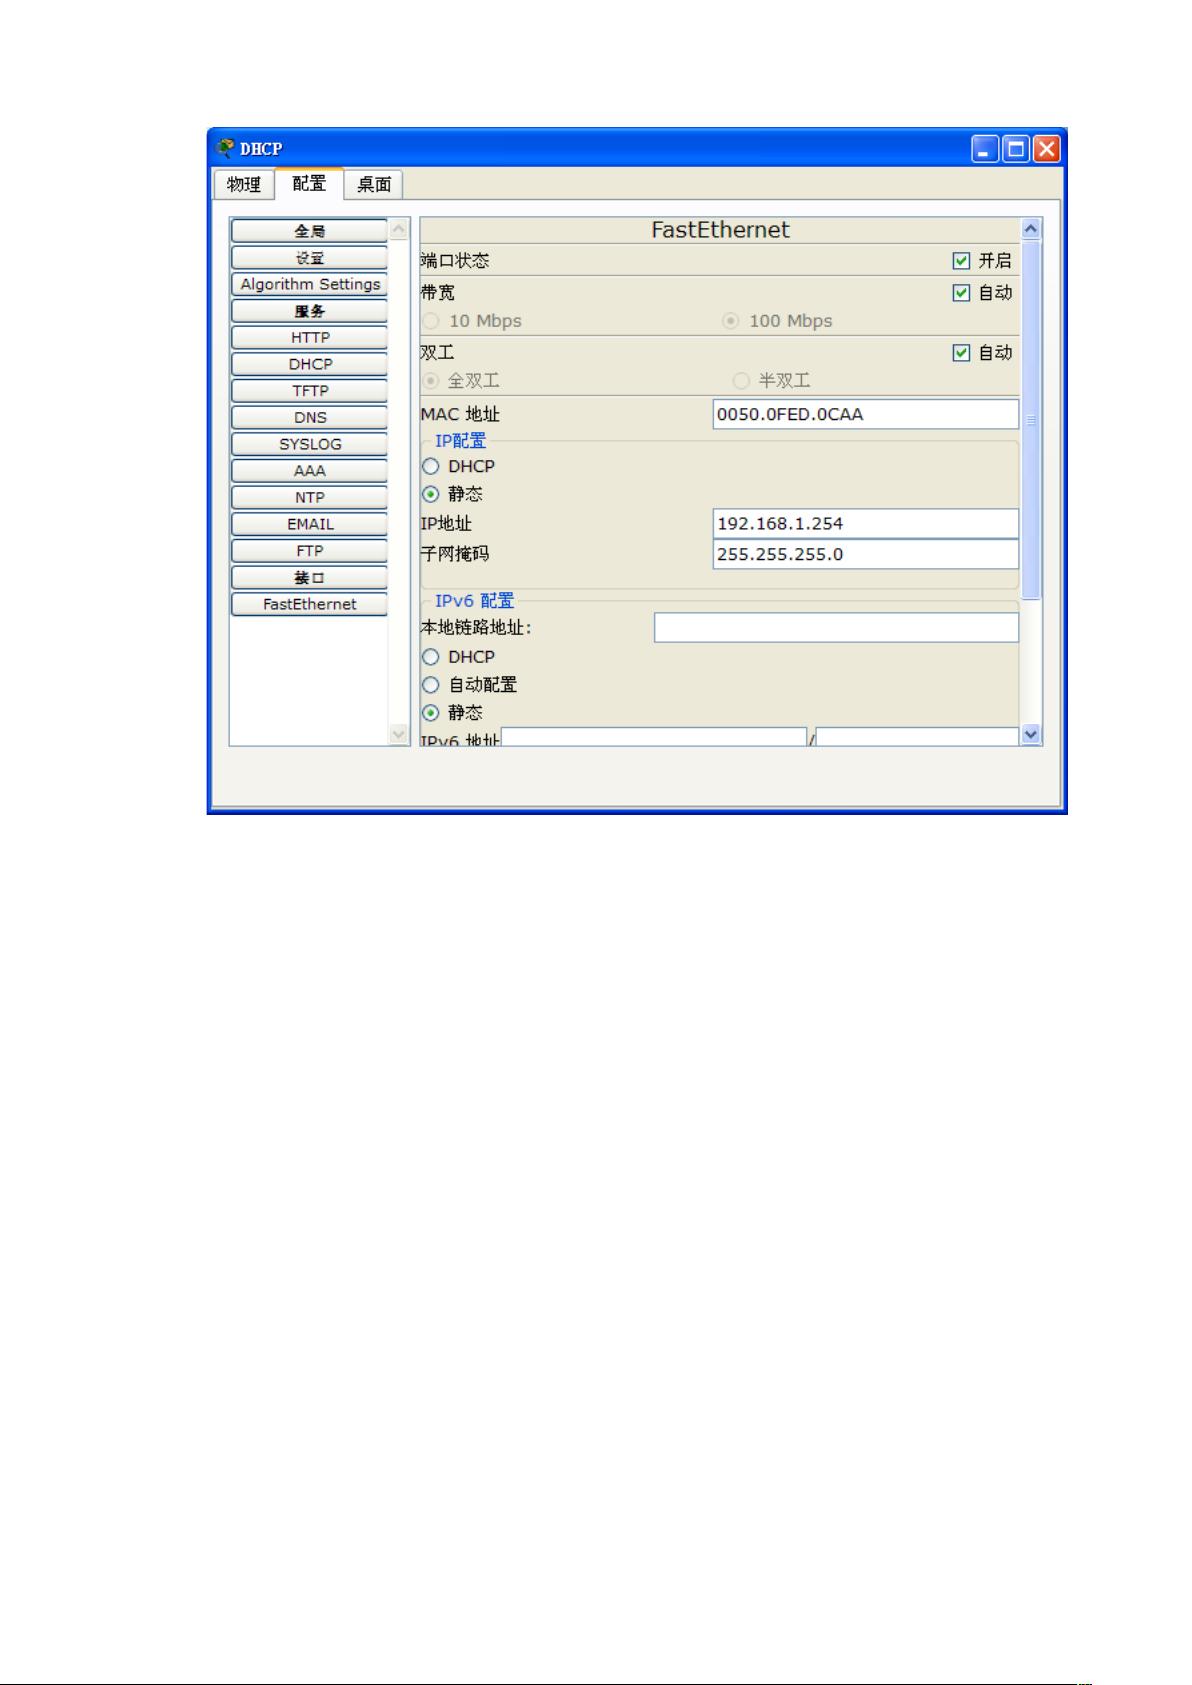This screenshot has height=1685, width=1192.
Task: Click the IPv6 地址 input field
Action: click(x=654, y=738)
